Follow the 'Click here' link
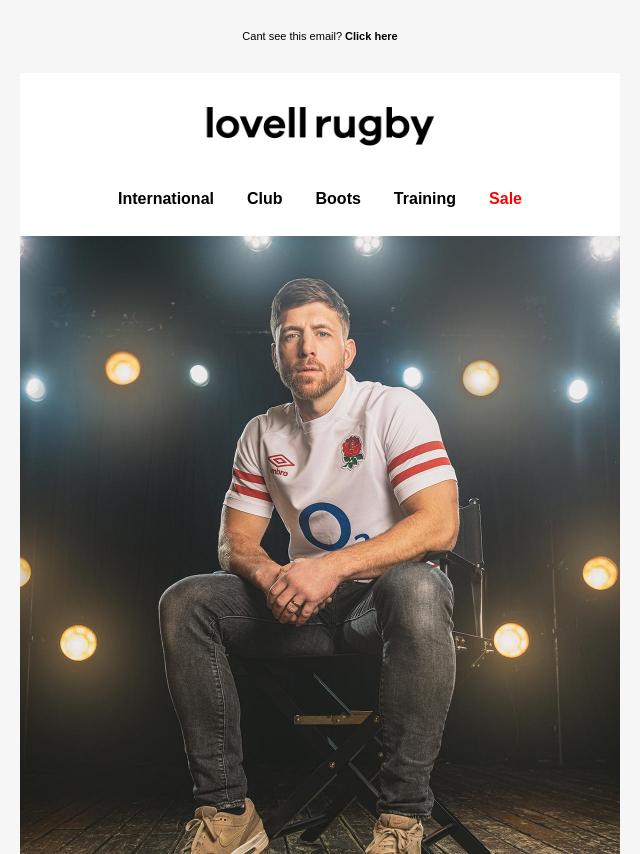Viewport: 640px width, 854px height. click(x=371, y=36)
